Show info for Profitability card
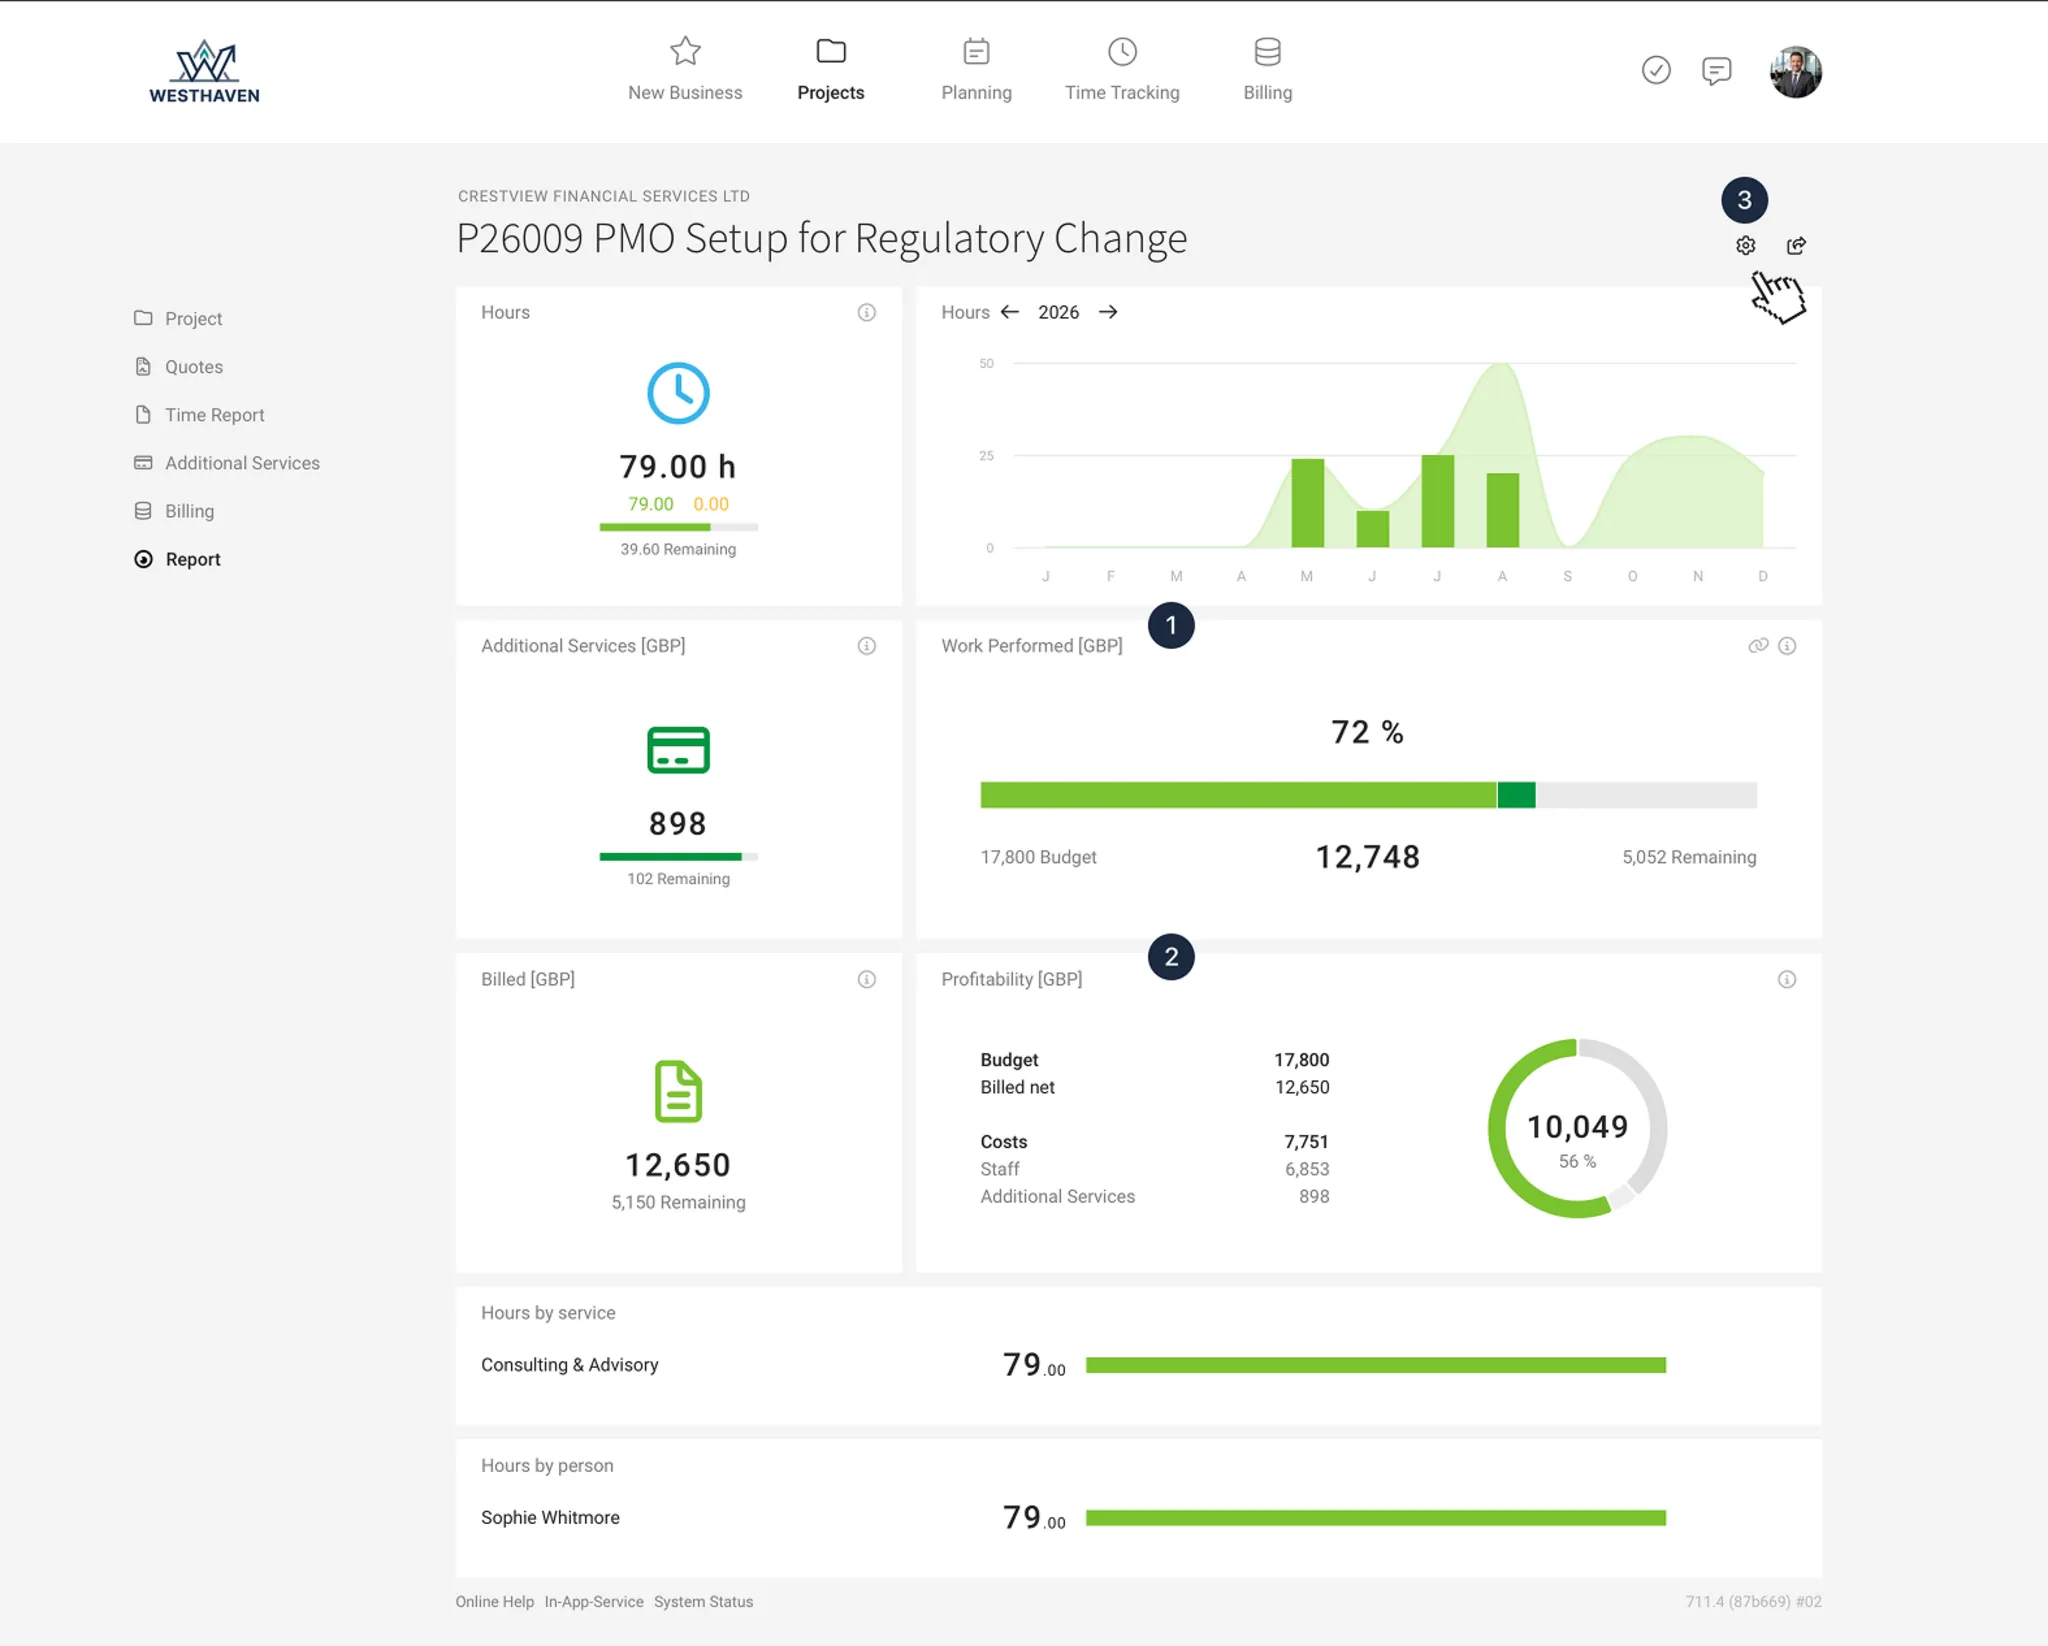This screenshot has height=1646, width=2048. 1787,979
